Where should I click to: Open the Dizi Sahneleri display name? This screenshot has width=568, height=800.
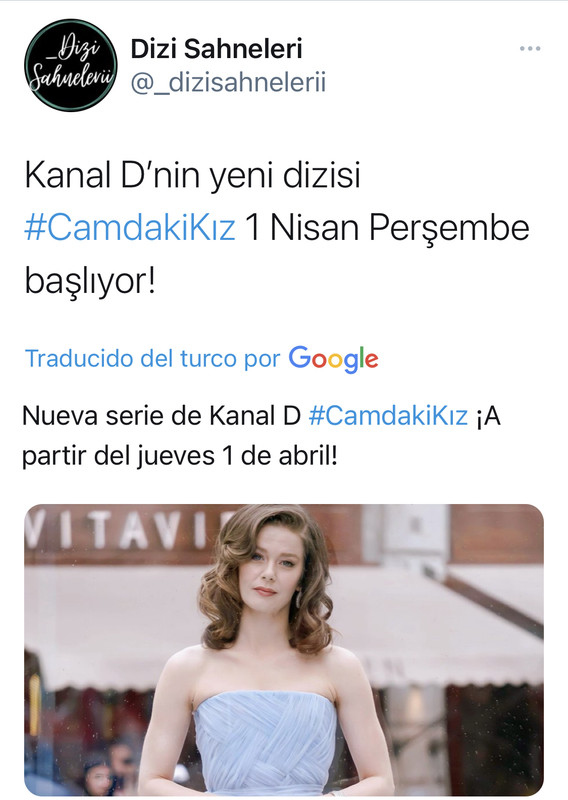216,49
